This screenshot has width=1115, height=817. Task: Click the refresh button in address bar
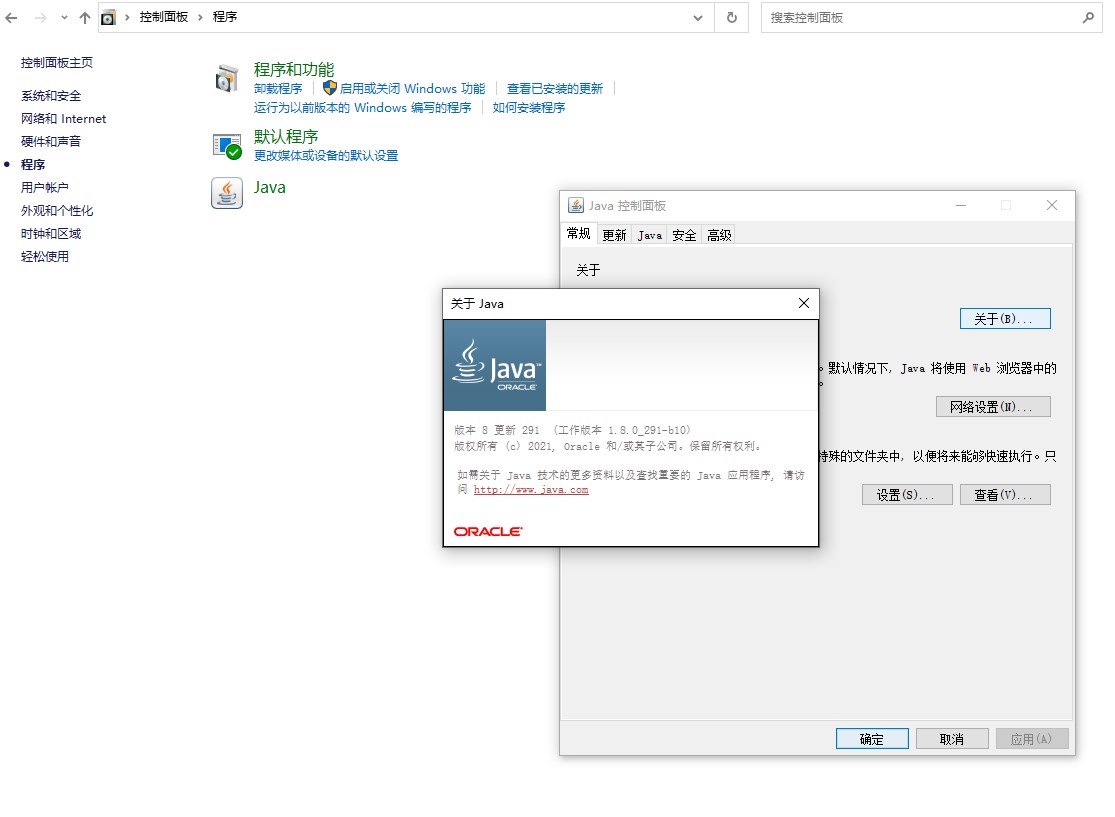[x=732, y=18]
